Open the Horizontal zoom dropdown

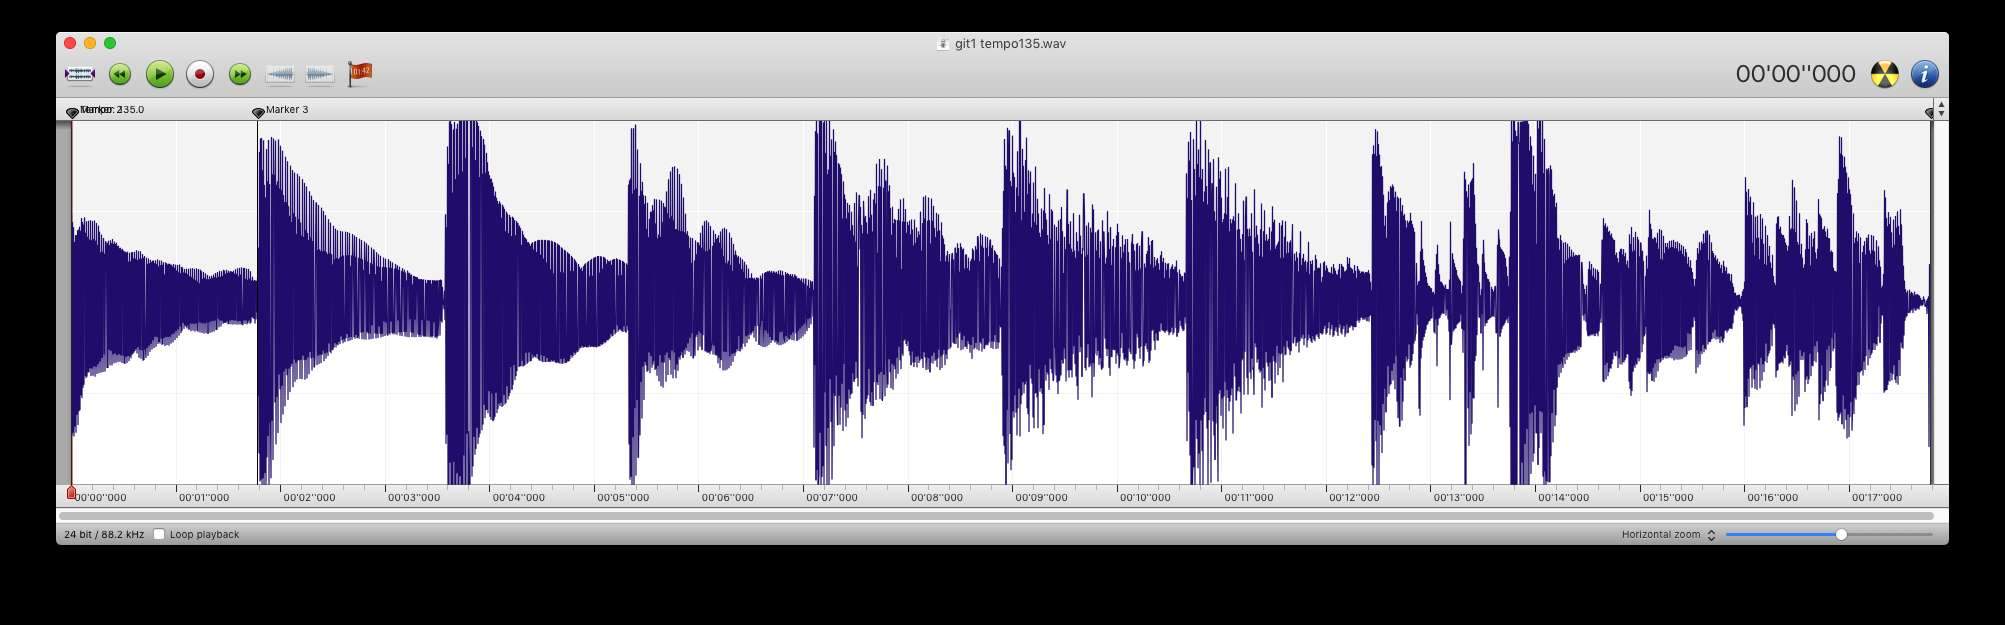point(1711,535)
